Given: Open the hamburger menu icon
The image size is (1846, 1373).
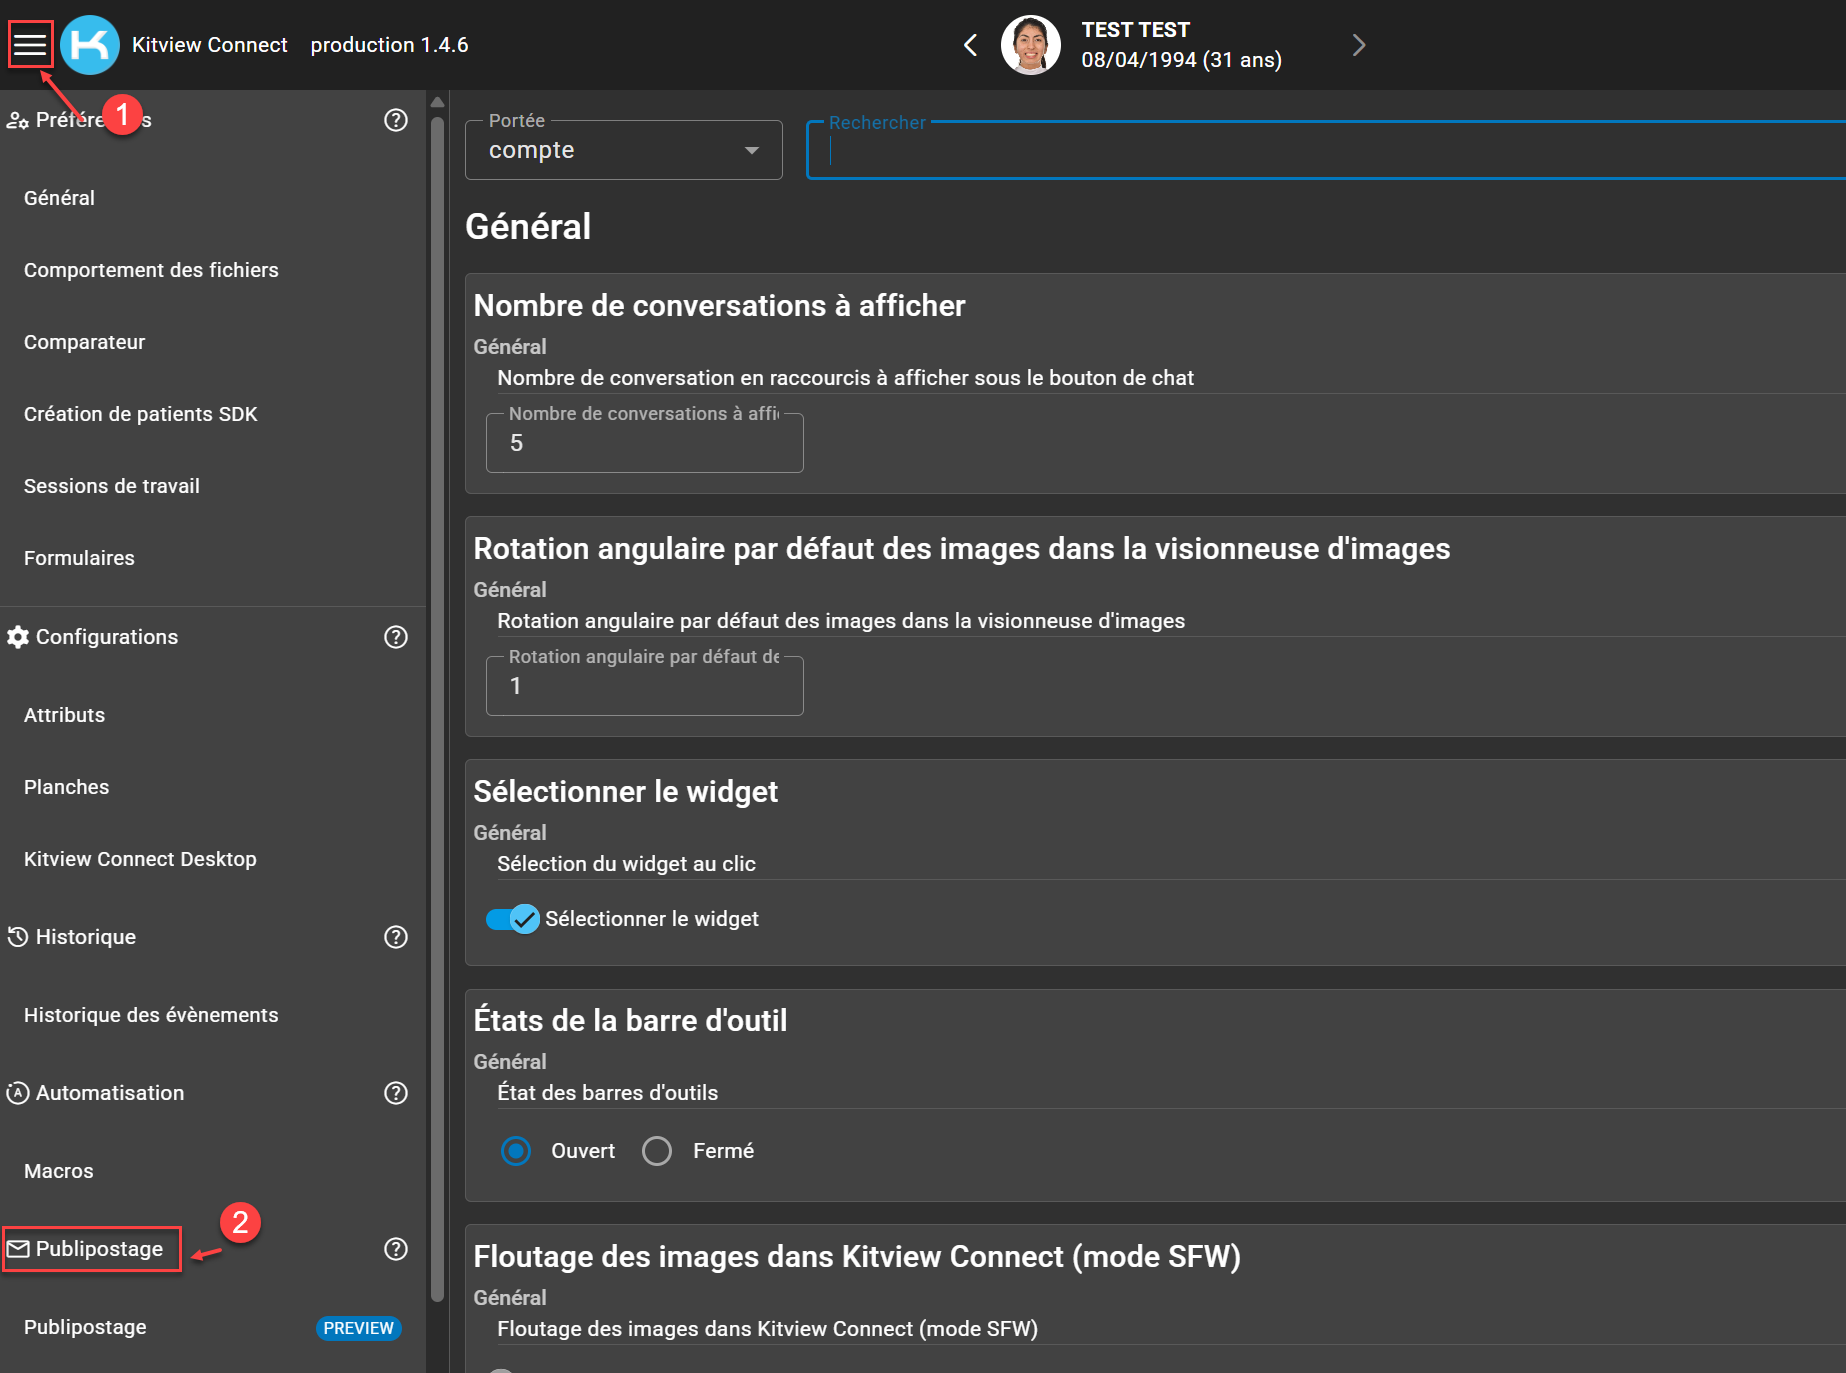Looking at the screenshot, I should pyautogui.click(x=30, y=45).
